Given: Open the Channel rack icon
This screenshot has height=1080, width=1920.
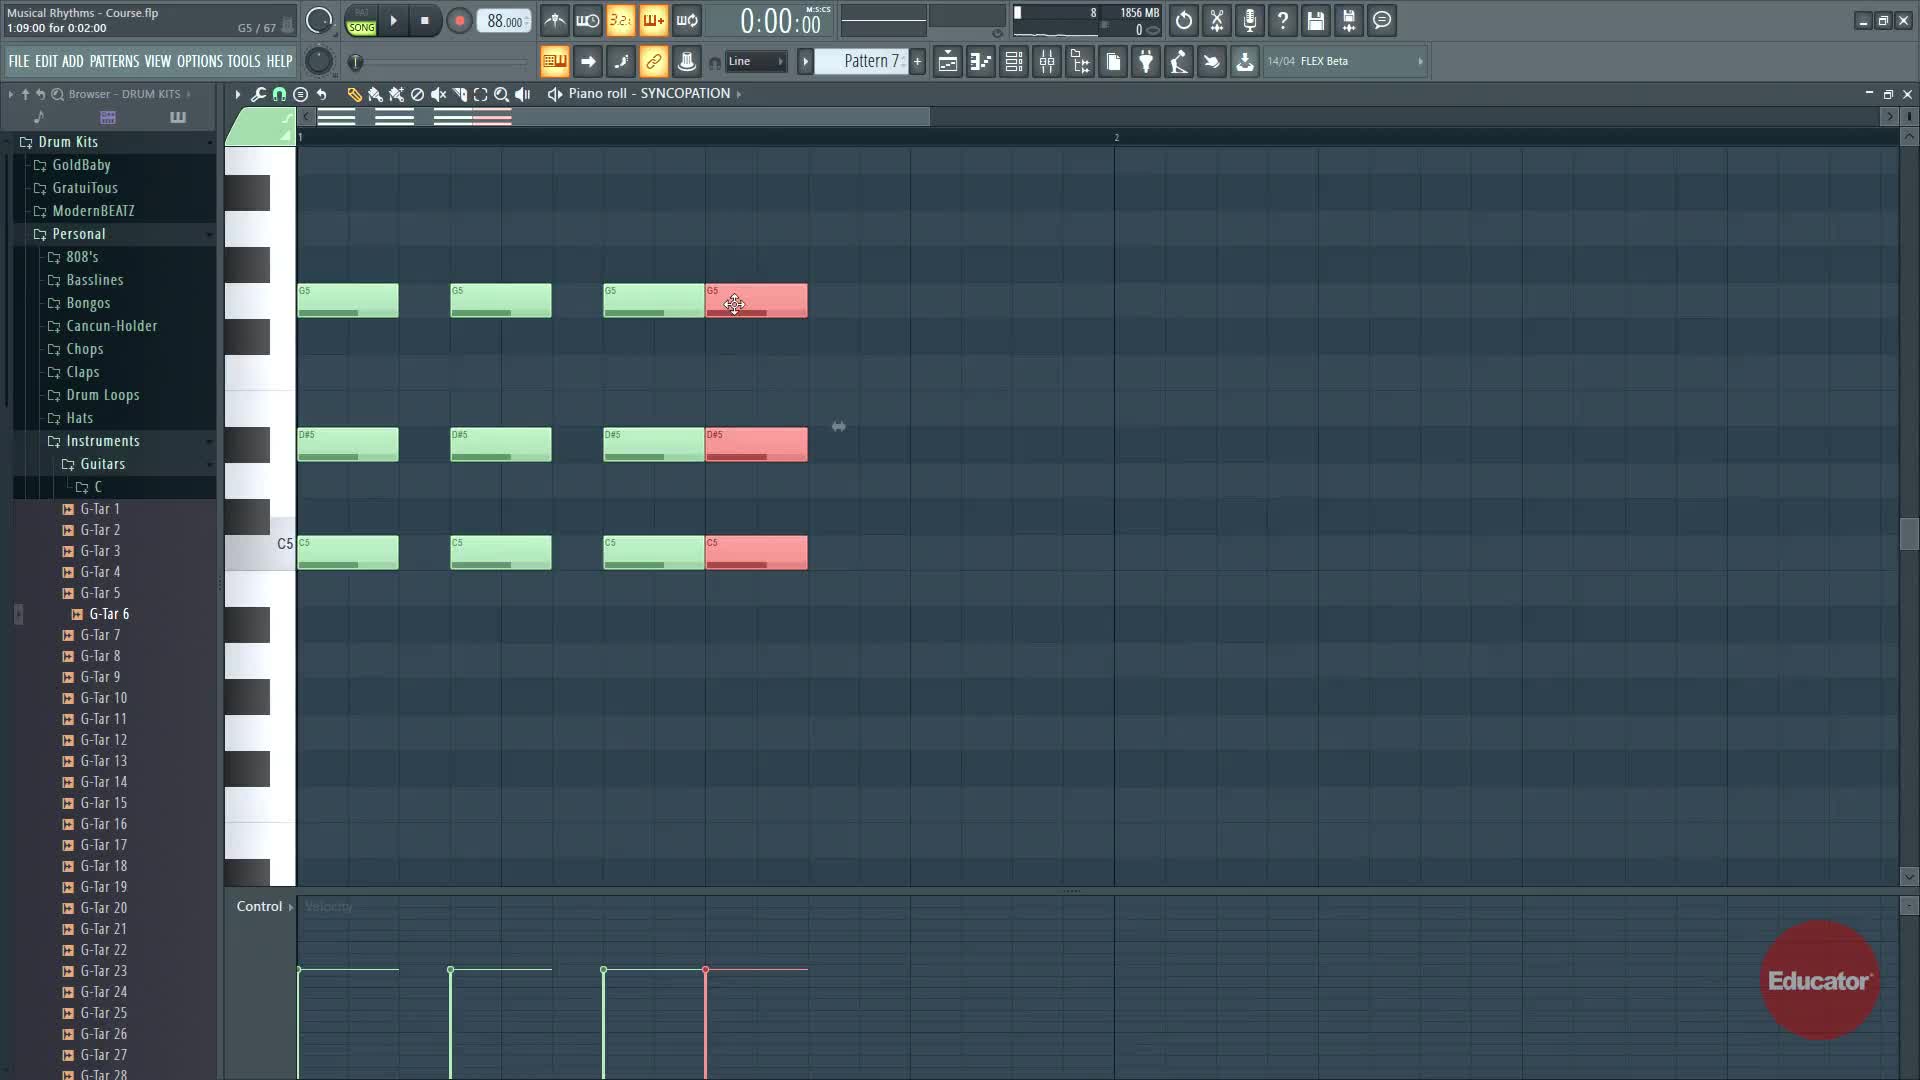Looking at the screenshot, I should pos(1014,62).
